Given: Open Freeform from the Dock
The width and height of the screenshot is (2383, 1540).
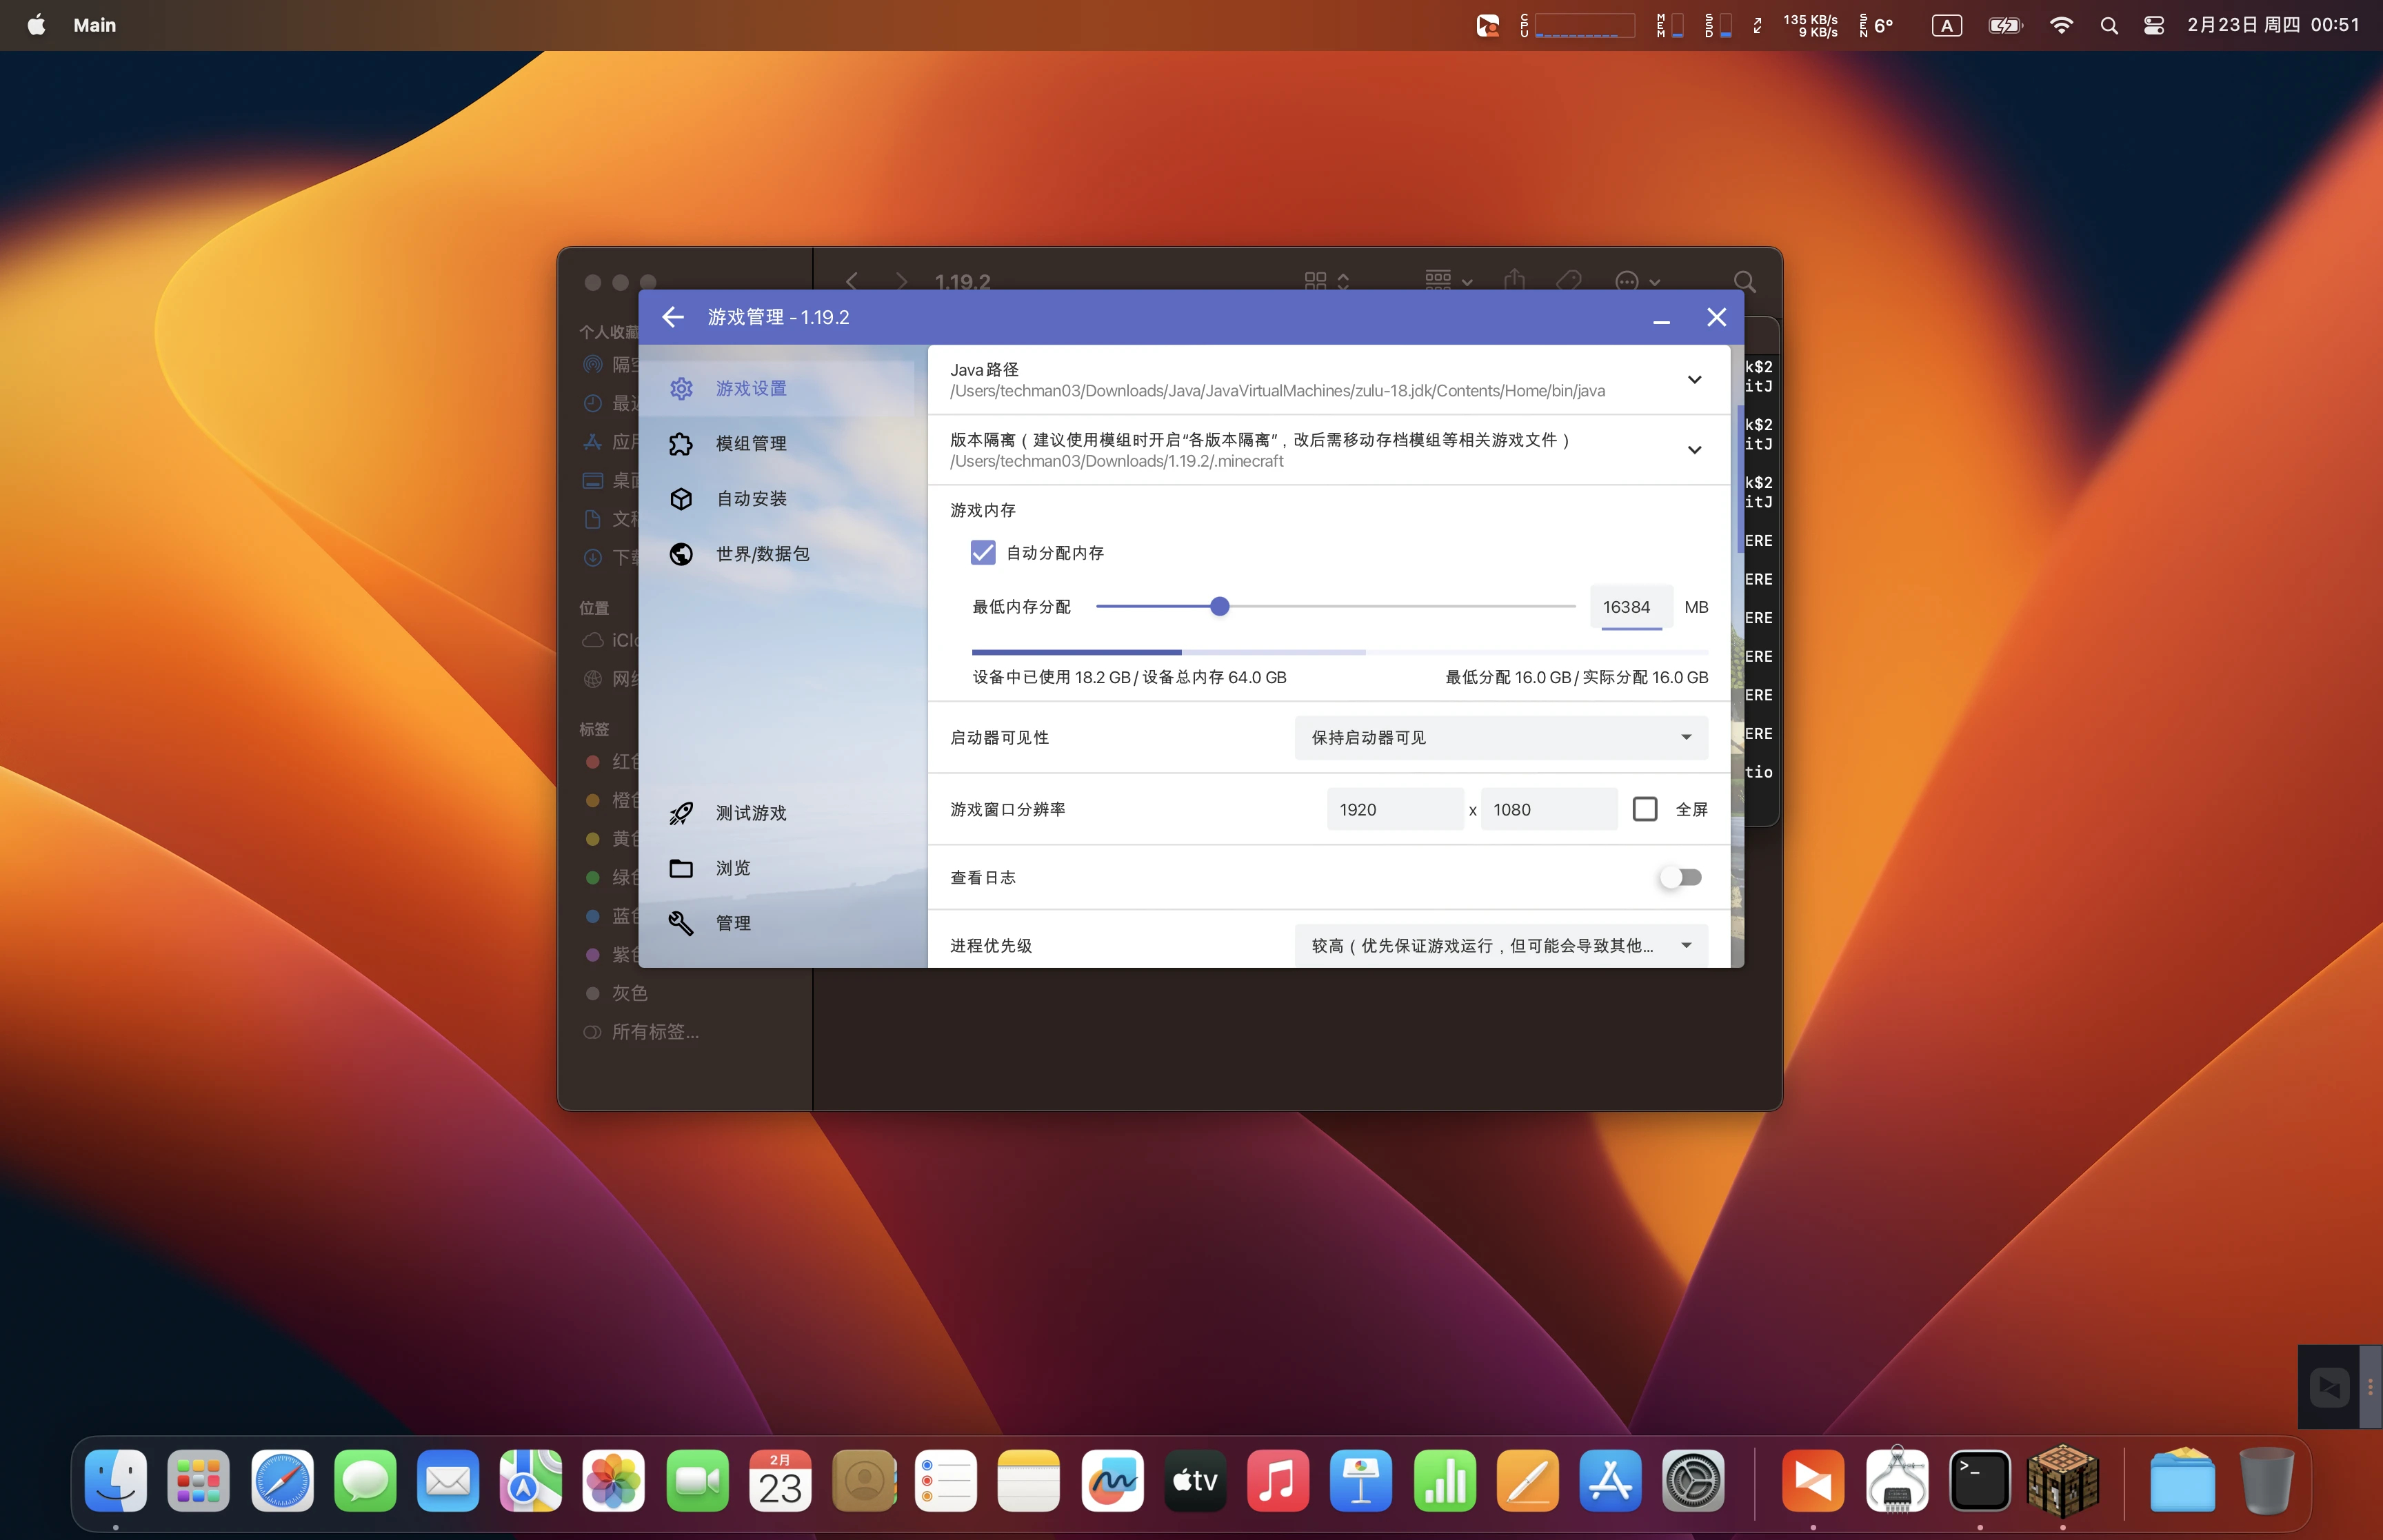Looking at the screenshot, I should coord(1112,1480).
